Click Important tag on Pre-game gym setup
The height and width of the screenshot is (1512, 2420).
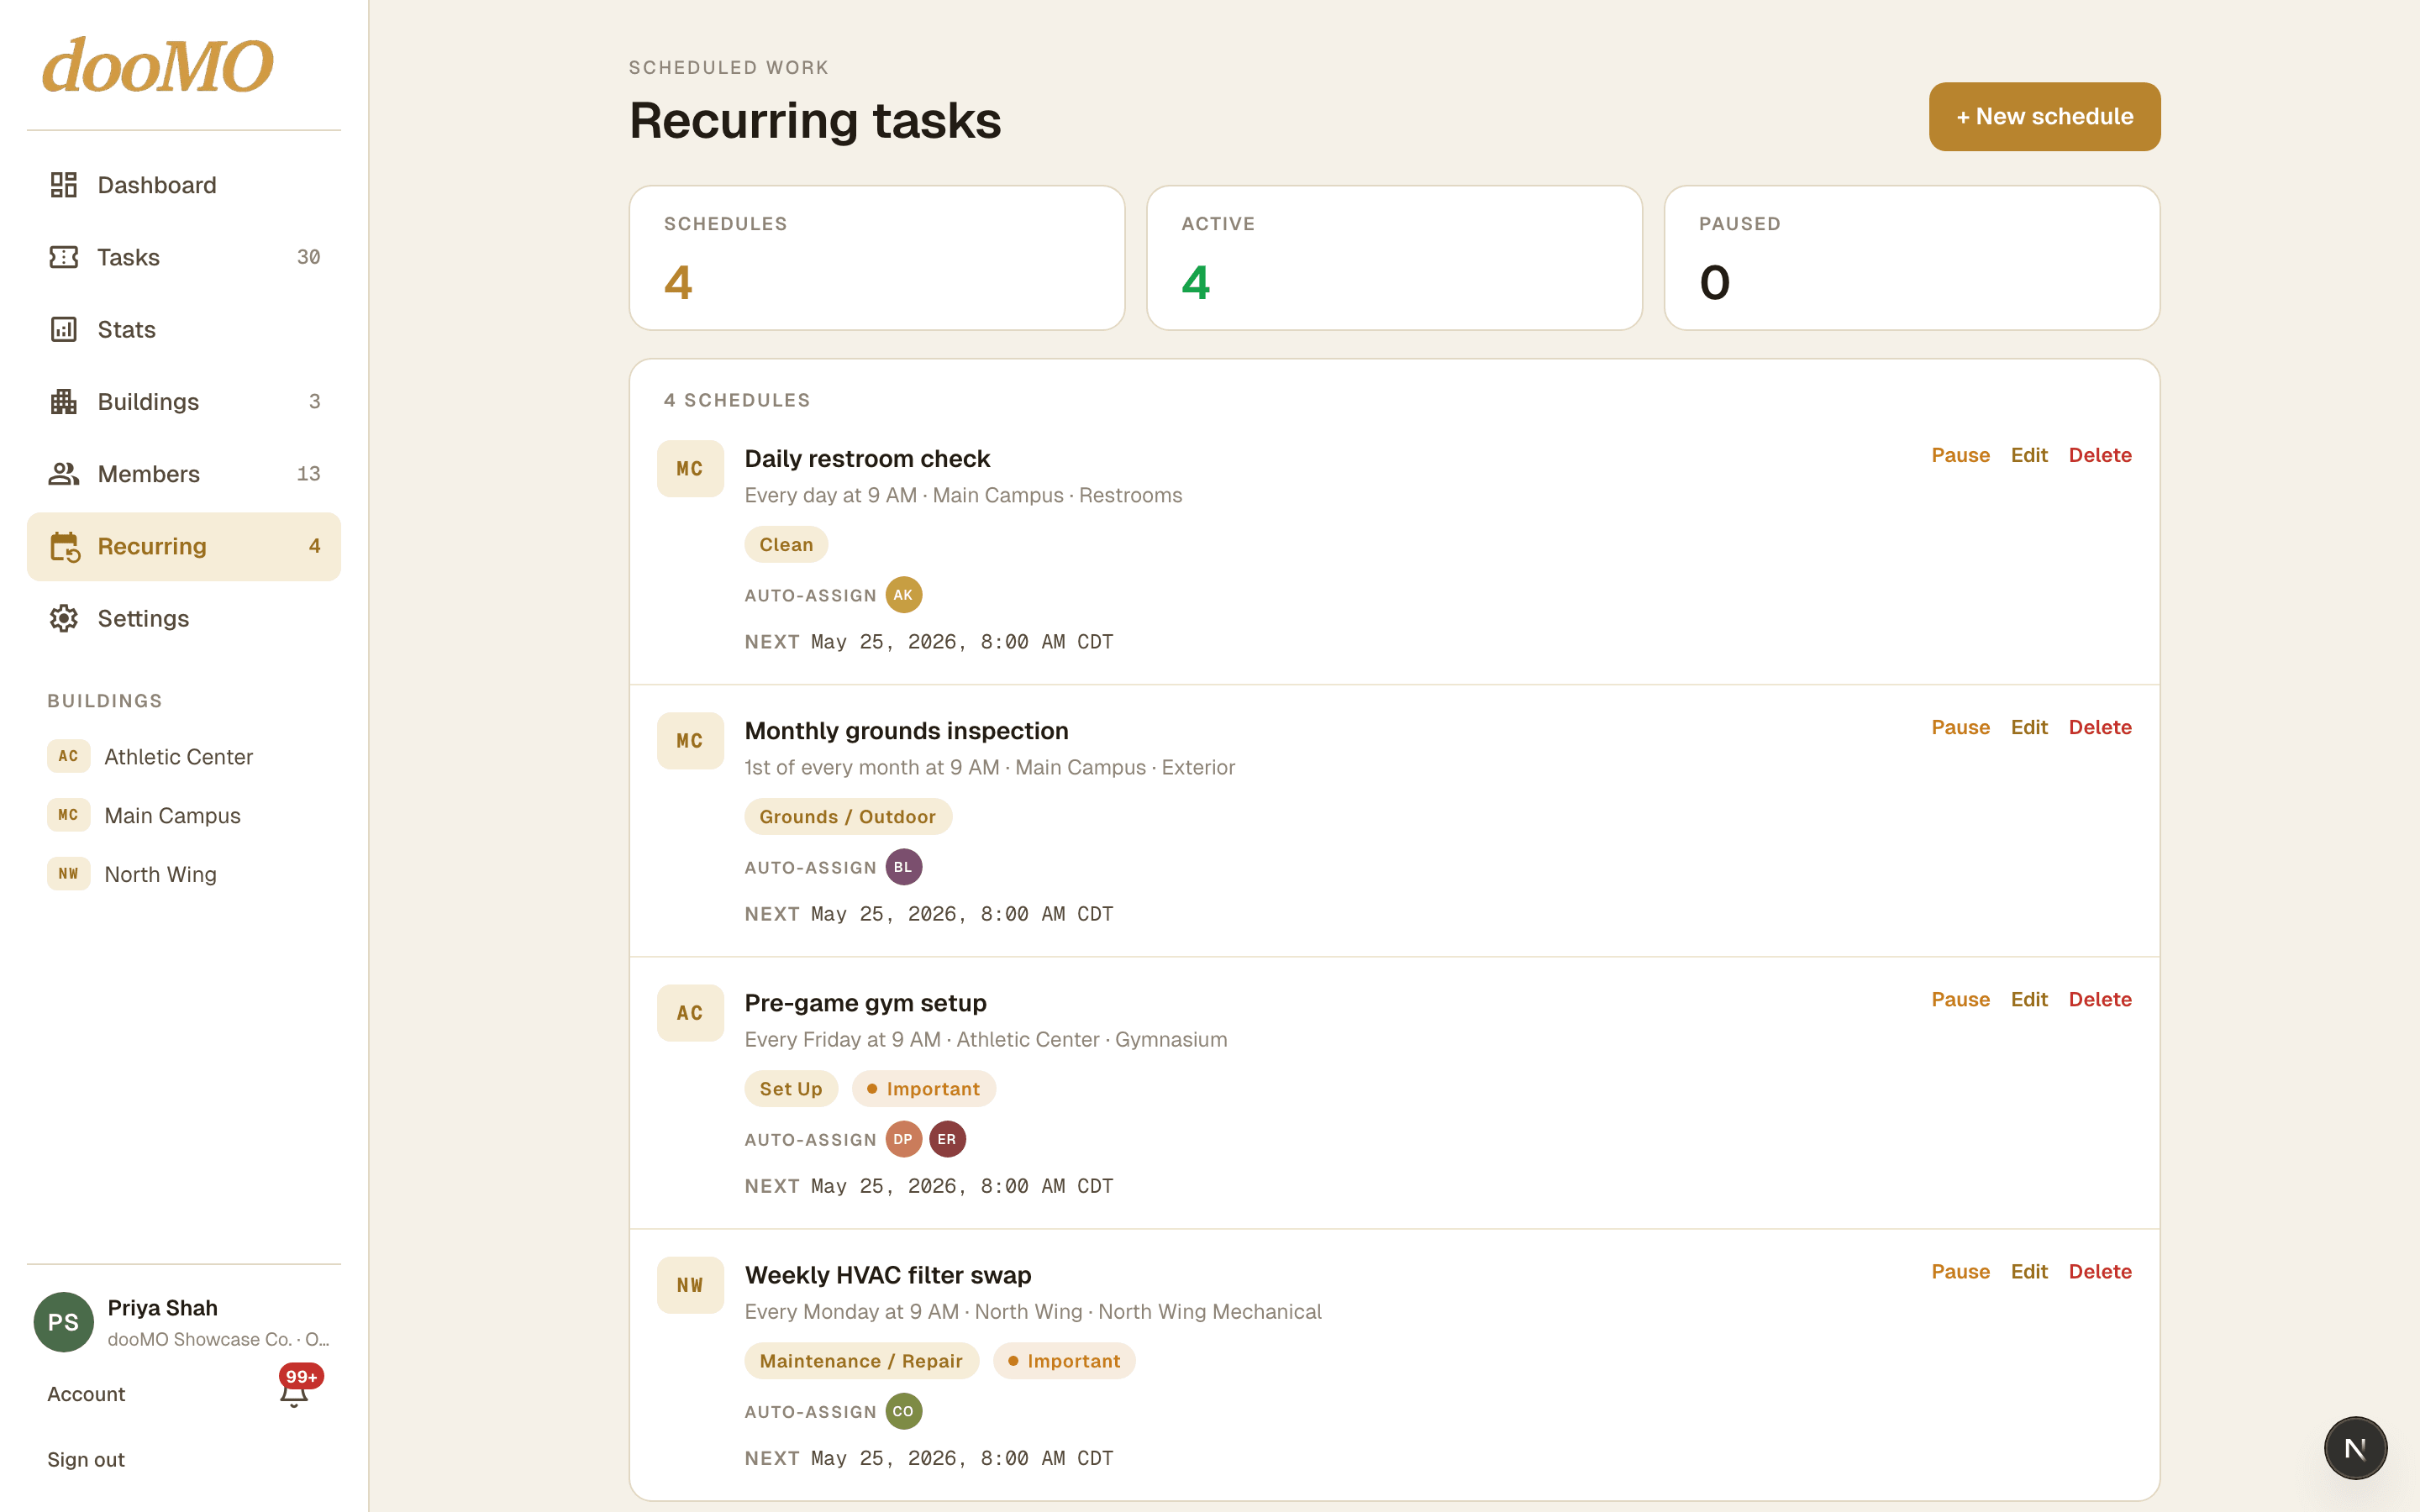pyautogui.click(x=924, y=1088)
